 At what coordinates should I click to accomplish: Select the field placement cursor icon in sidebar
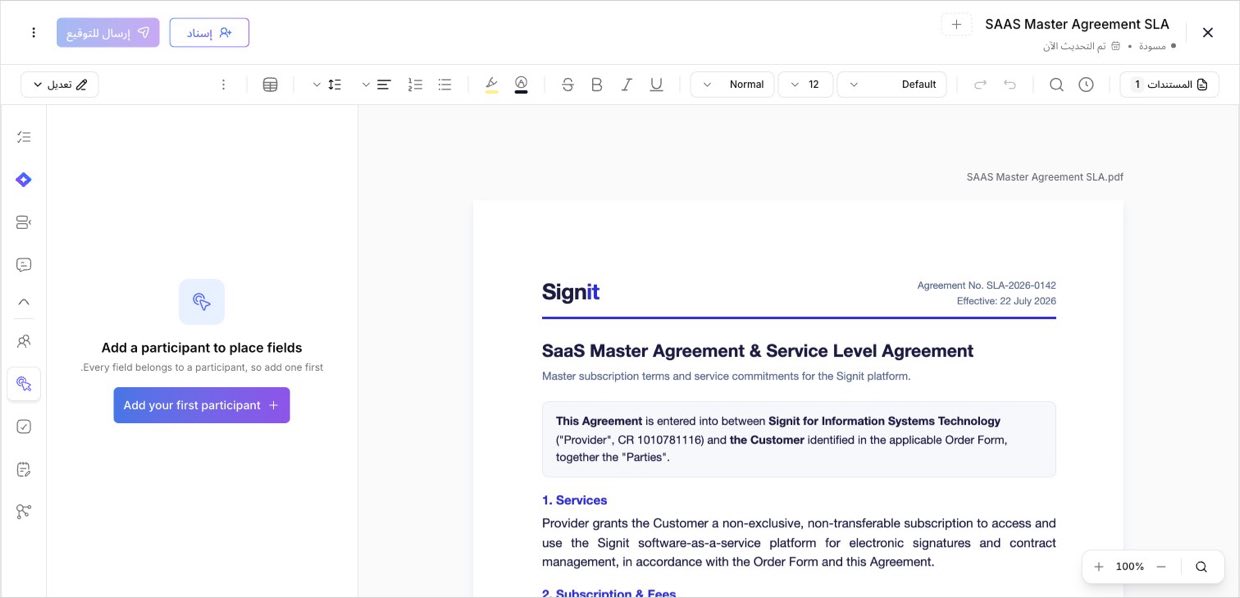click(x=24, y=384)
